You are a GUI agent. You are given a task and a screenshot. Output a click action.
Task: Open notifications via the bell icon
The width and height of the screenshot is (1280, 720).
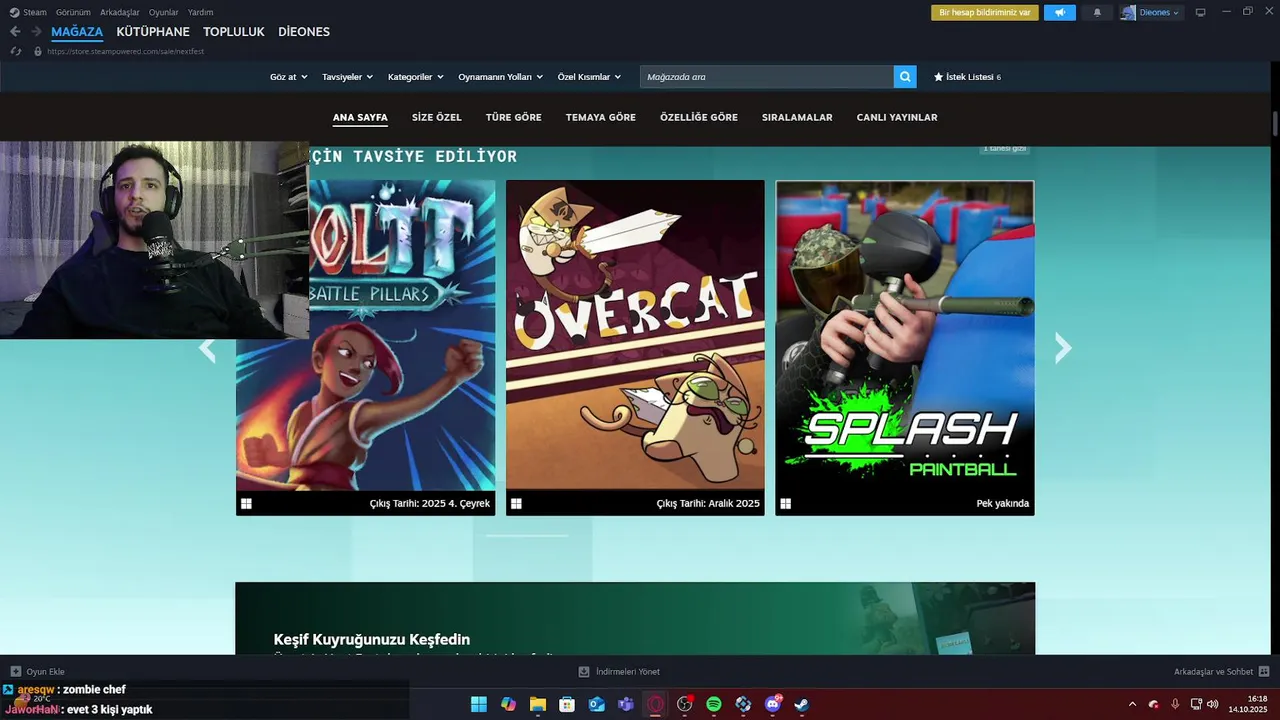(1097, 13)
